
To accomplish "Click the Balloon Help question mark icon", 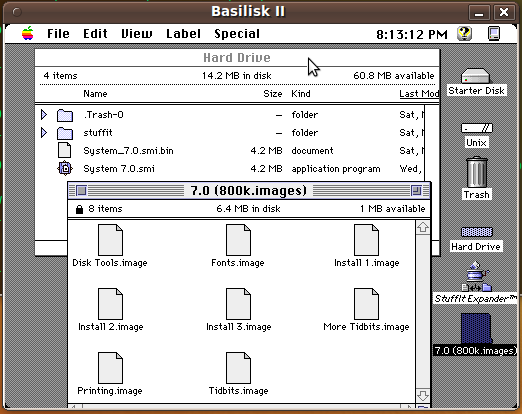I will pyautogui.click(x=464, y=33).
